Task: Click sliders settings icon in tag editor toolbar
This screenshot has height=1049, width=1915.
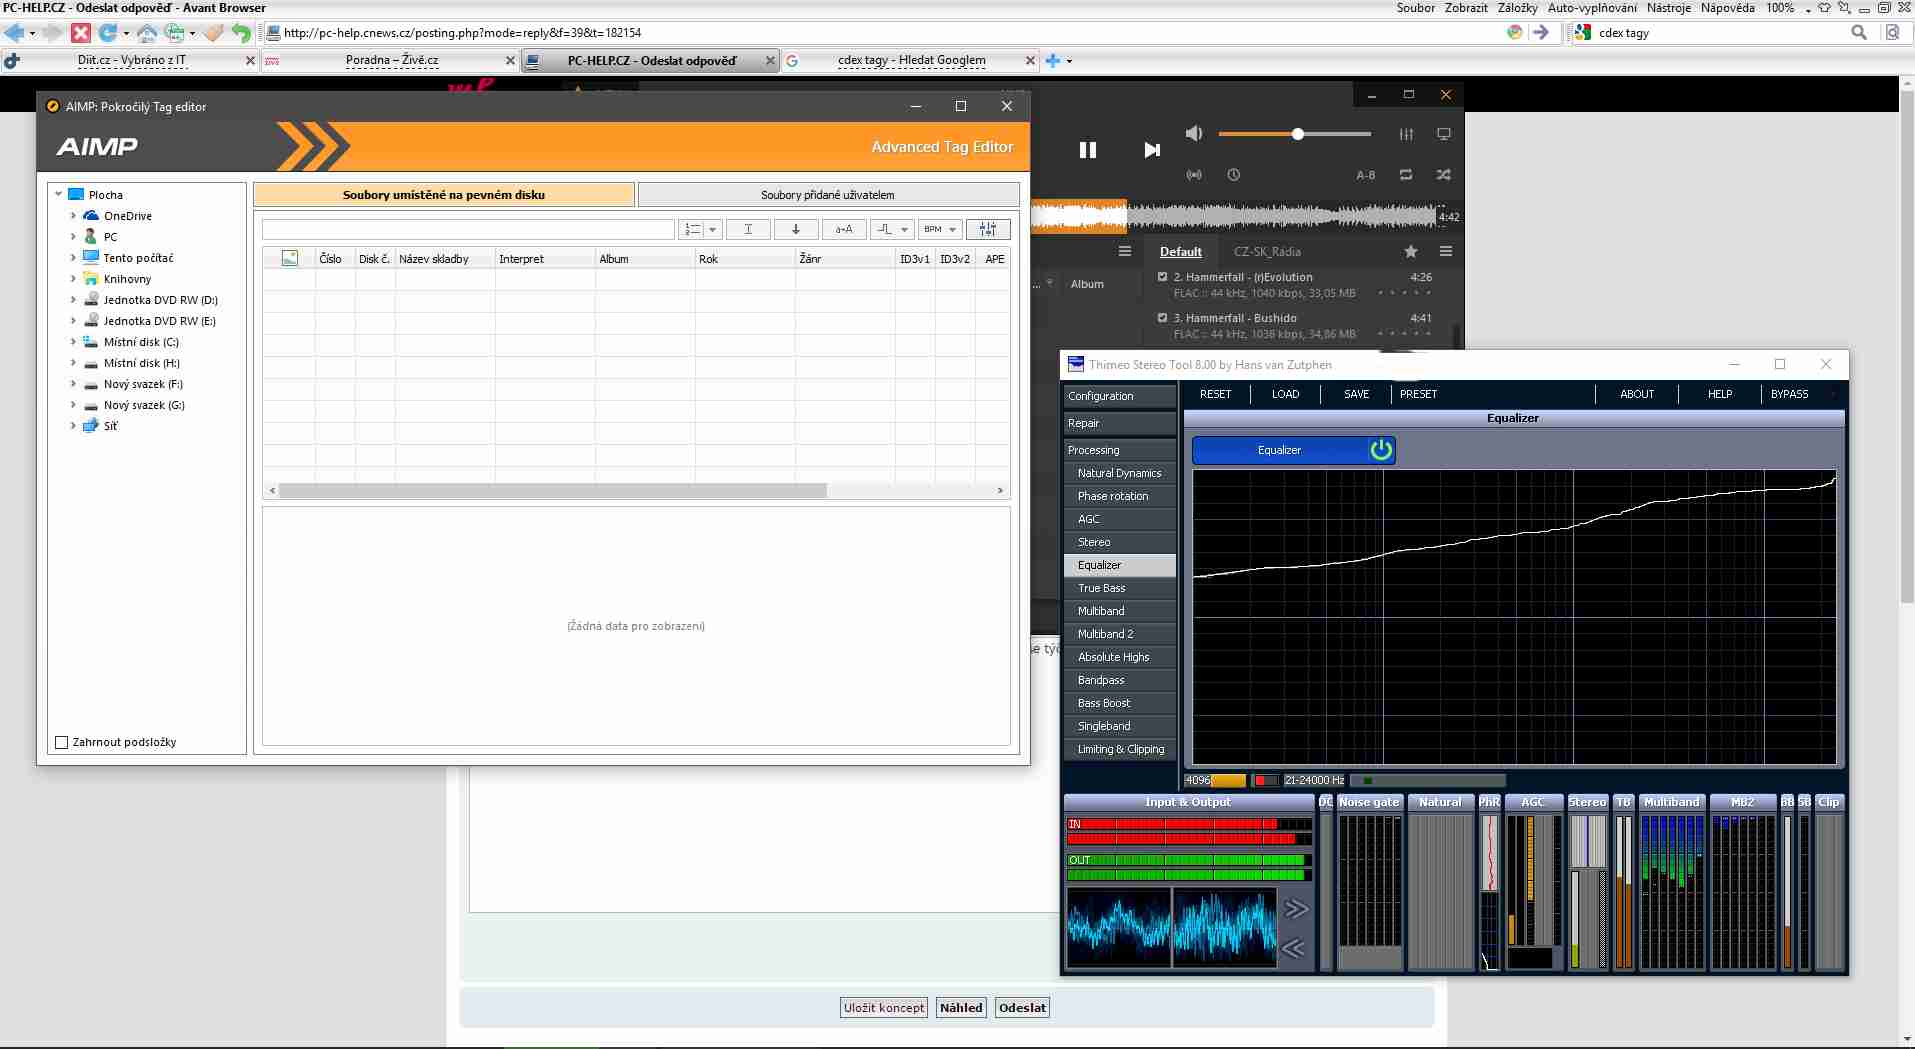Action: click(988, 229)
